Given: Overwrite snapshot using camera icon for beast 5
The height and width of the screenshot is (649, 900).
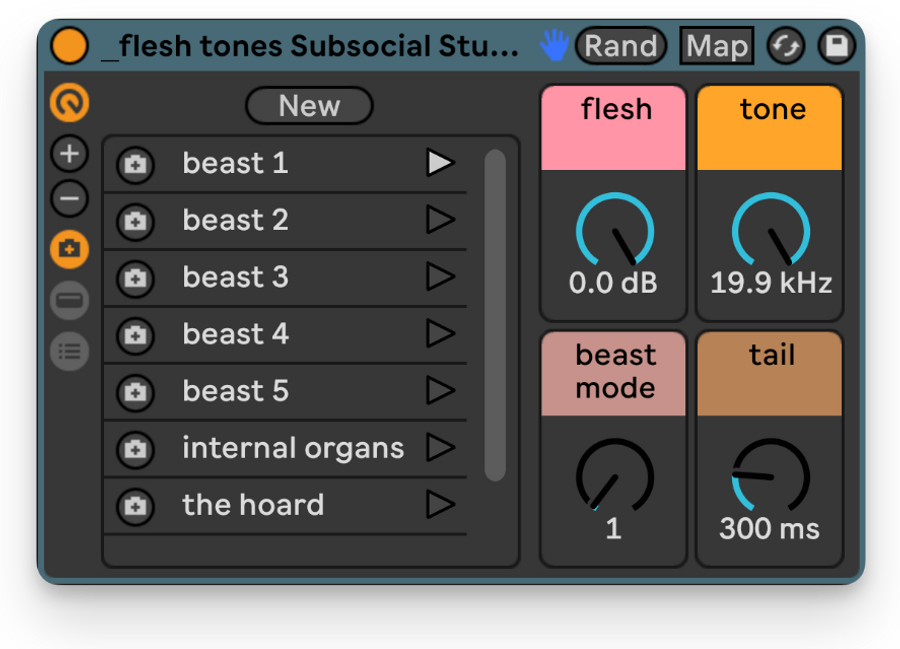Looking at the screenshot, I should pos(135,392).
